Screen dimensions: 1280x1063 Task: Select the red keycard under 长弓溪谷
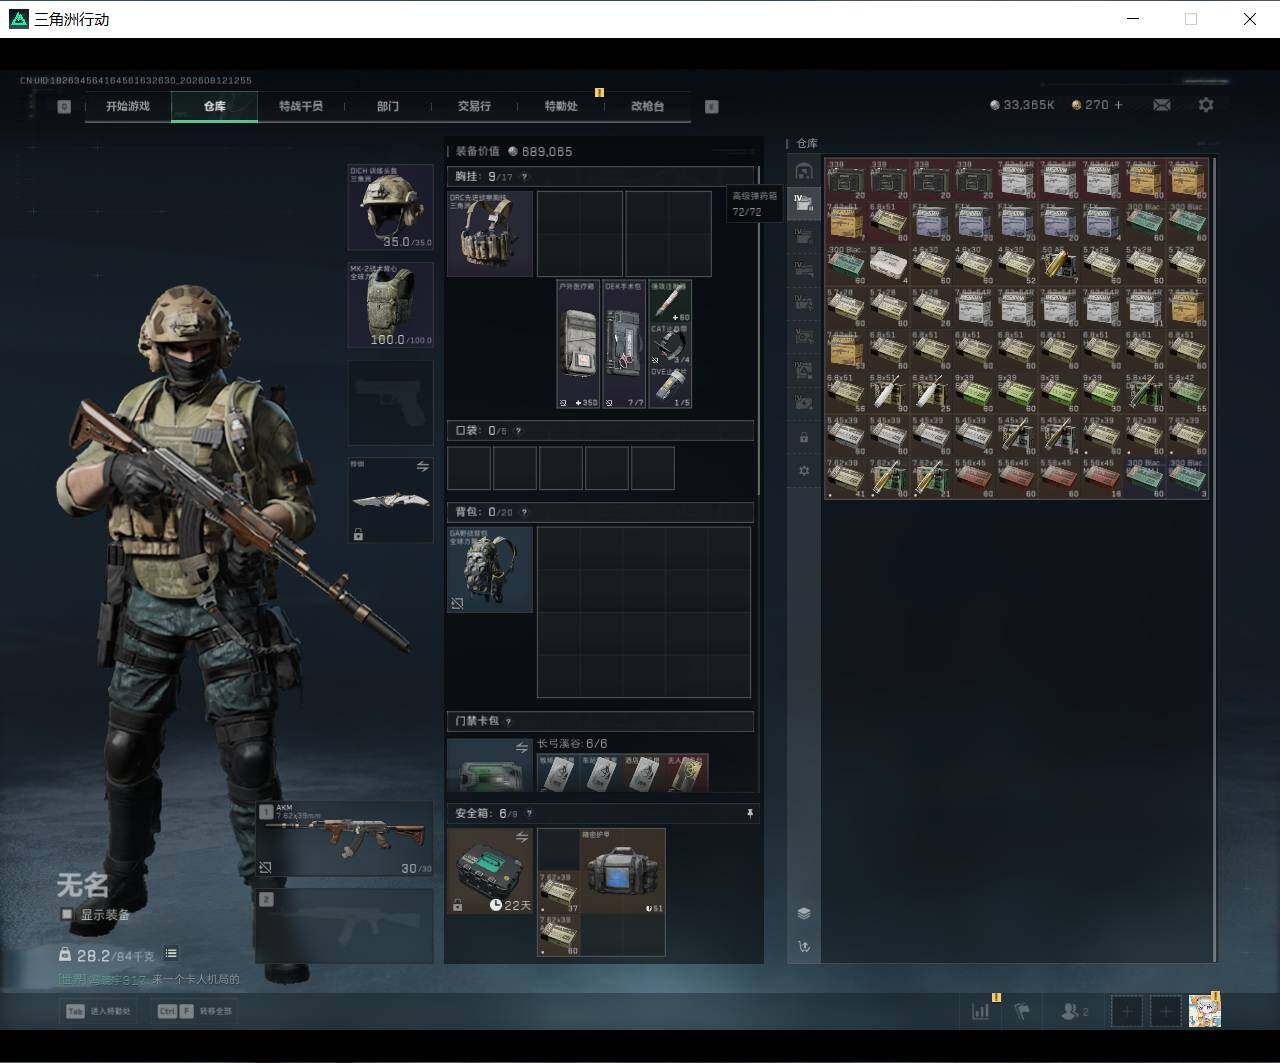point(687,773)
